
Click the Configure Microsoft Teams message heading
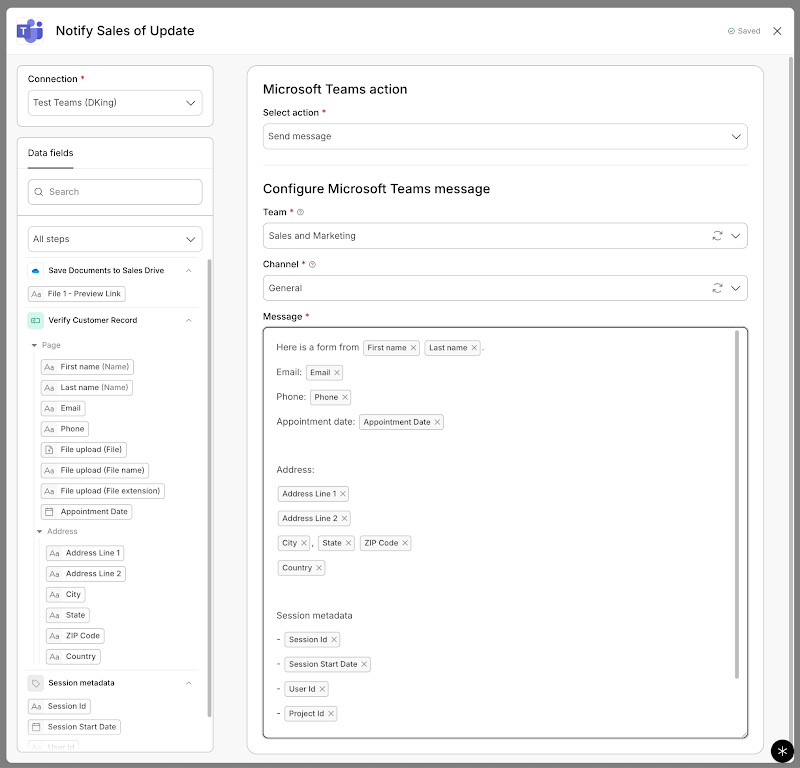tap(376, 189)
